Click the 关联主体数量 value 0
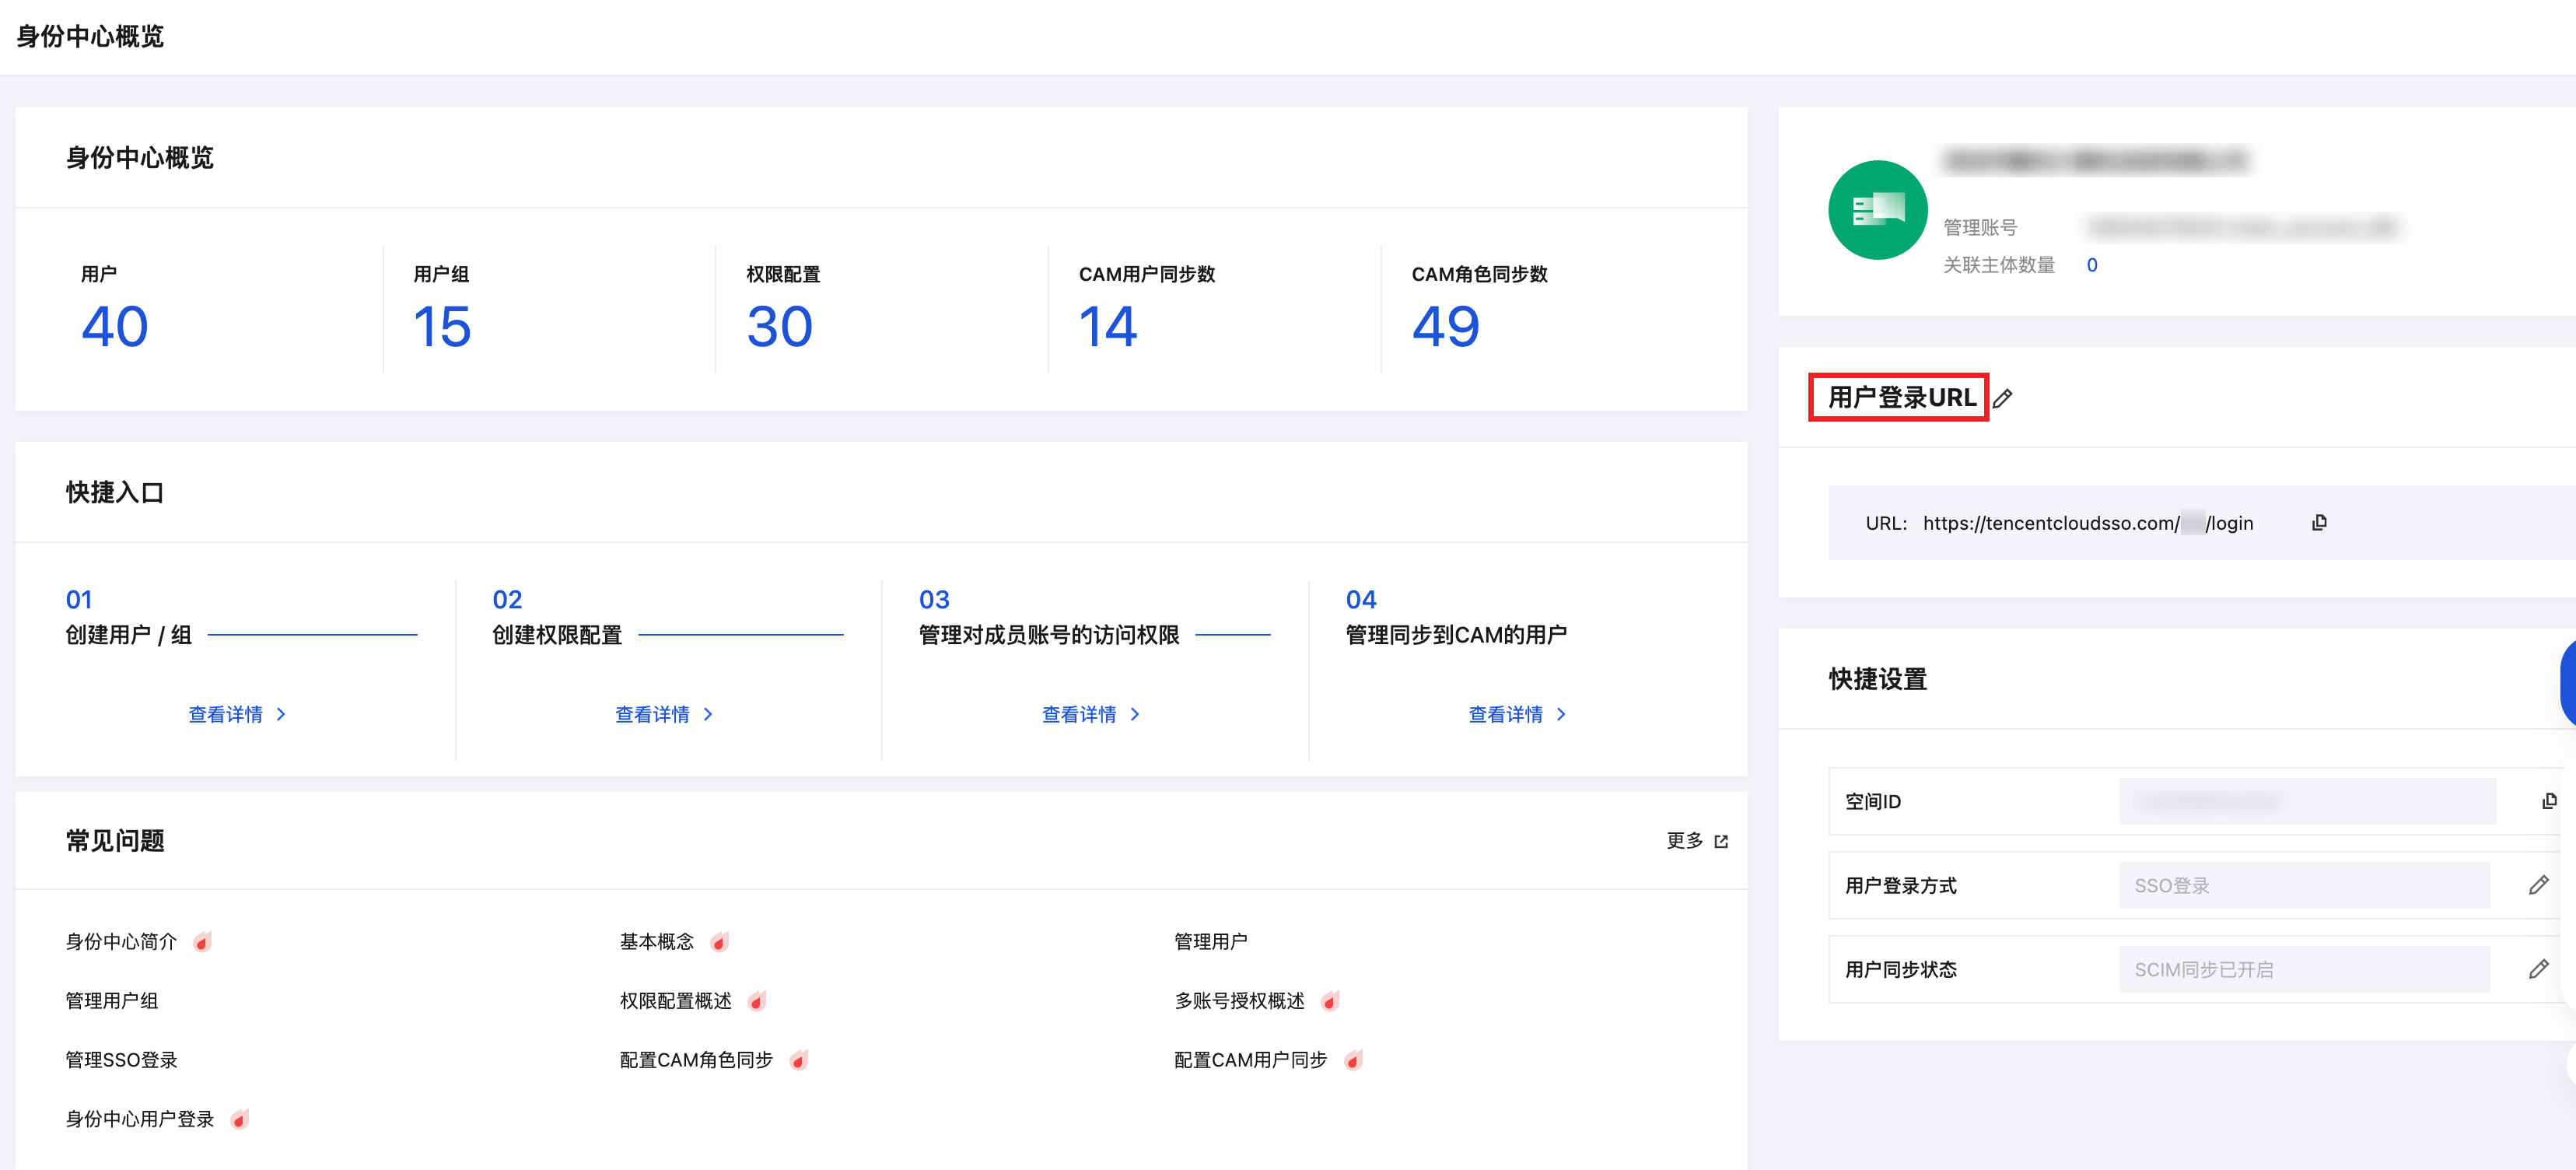 pyautogui.click(x=2091, y=265)
